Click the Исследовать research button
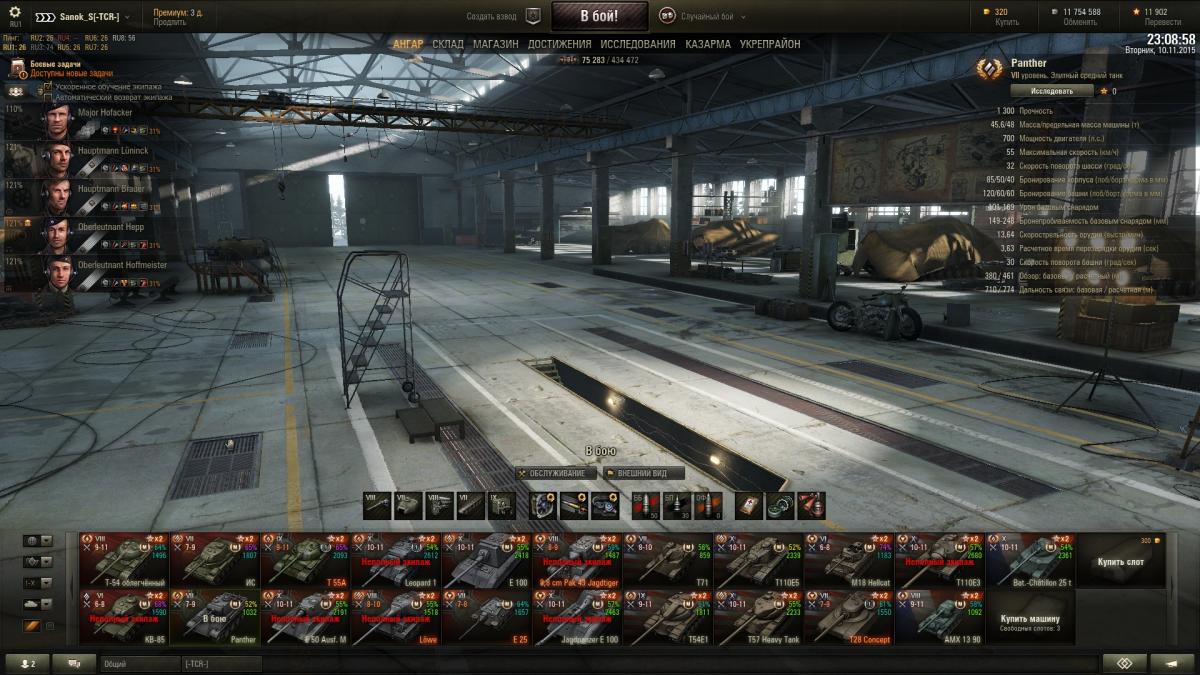1200x675 pixels. (x=1051, y=90)
